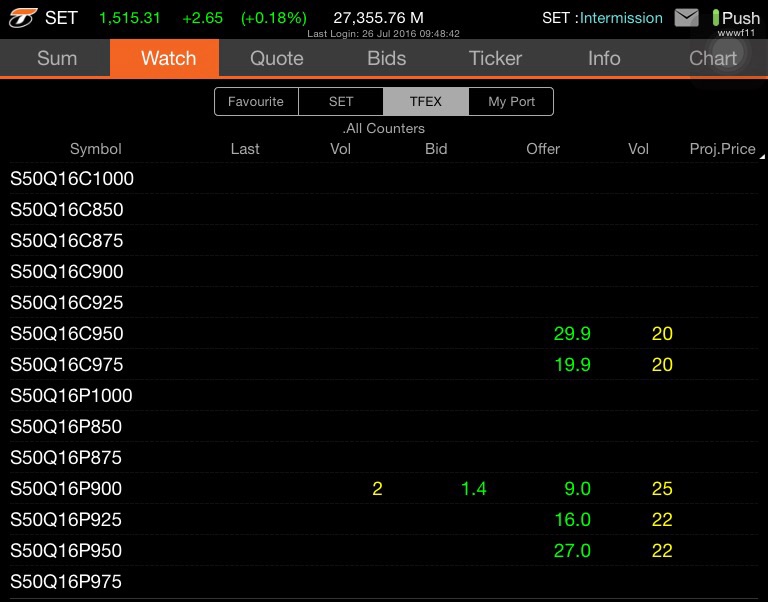Tap the Last column header

point(245,149)
